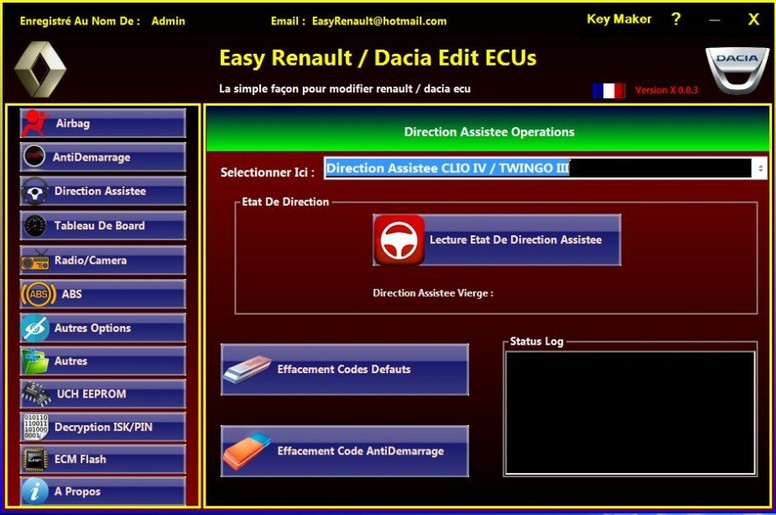
Task: Click Effacement Code AntiDemarrage button
Action: point(344,451)
